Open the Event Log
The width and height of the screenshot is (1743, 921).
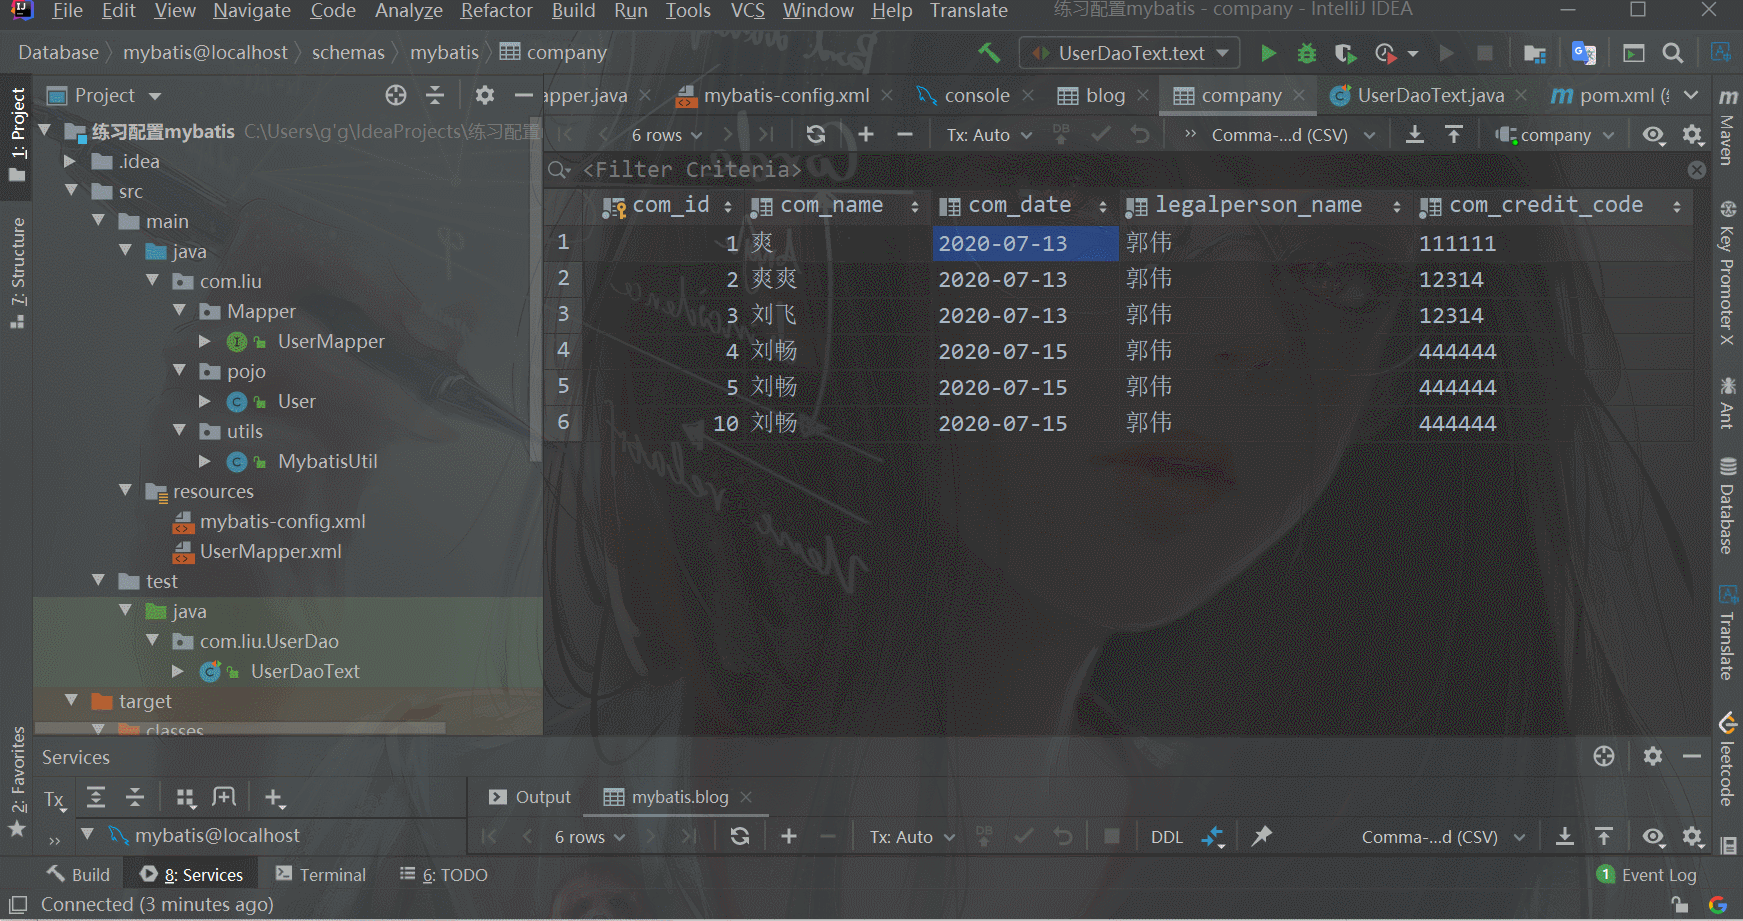1647,875
